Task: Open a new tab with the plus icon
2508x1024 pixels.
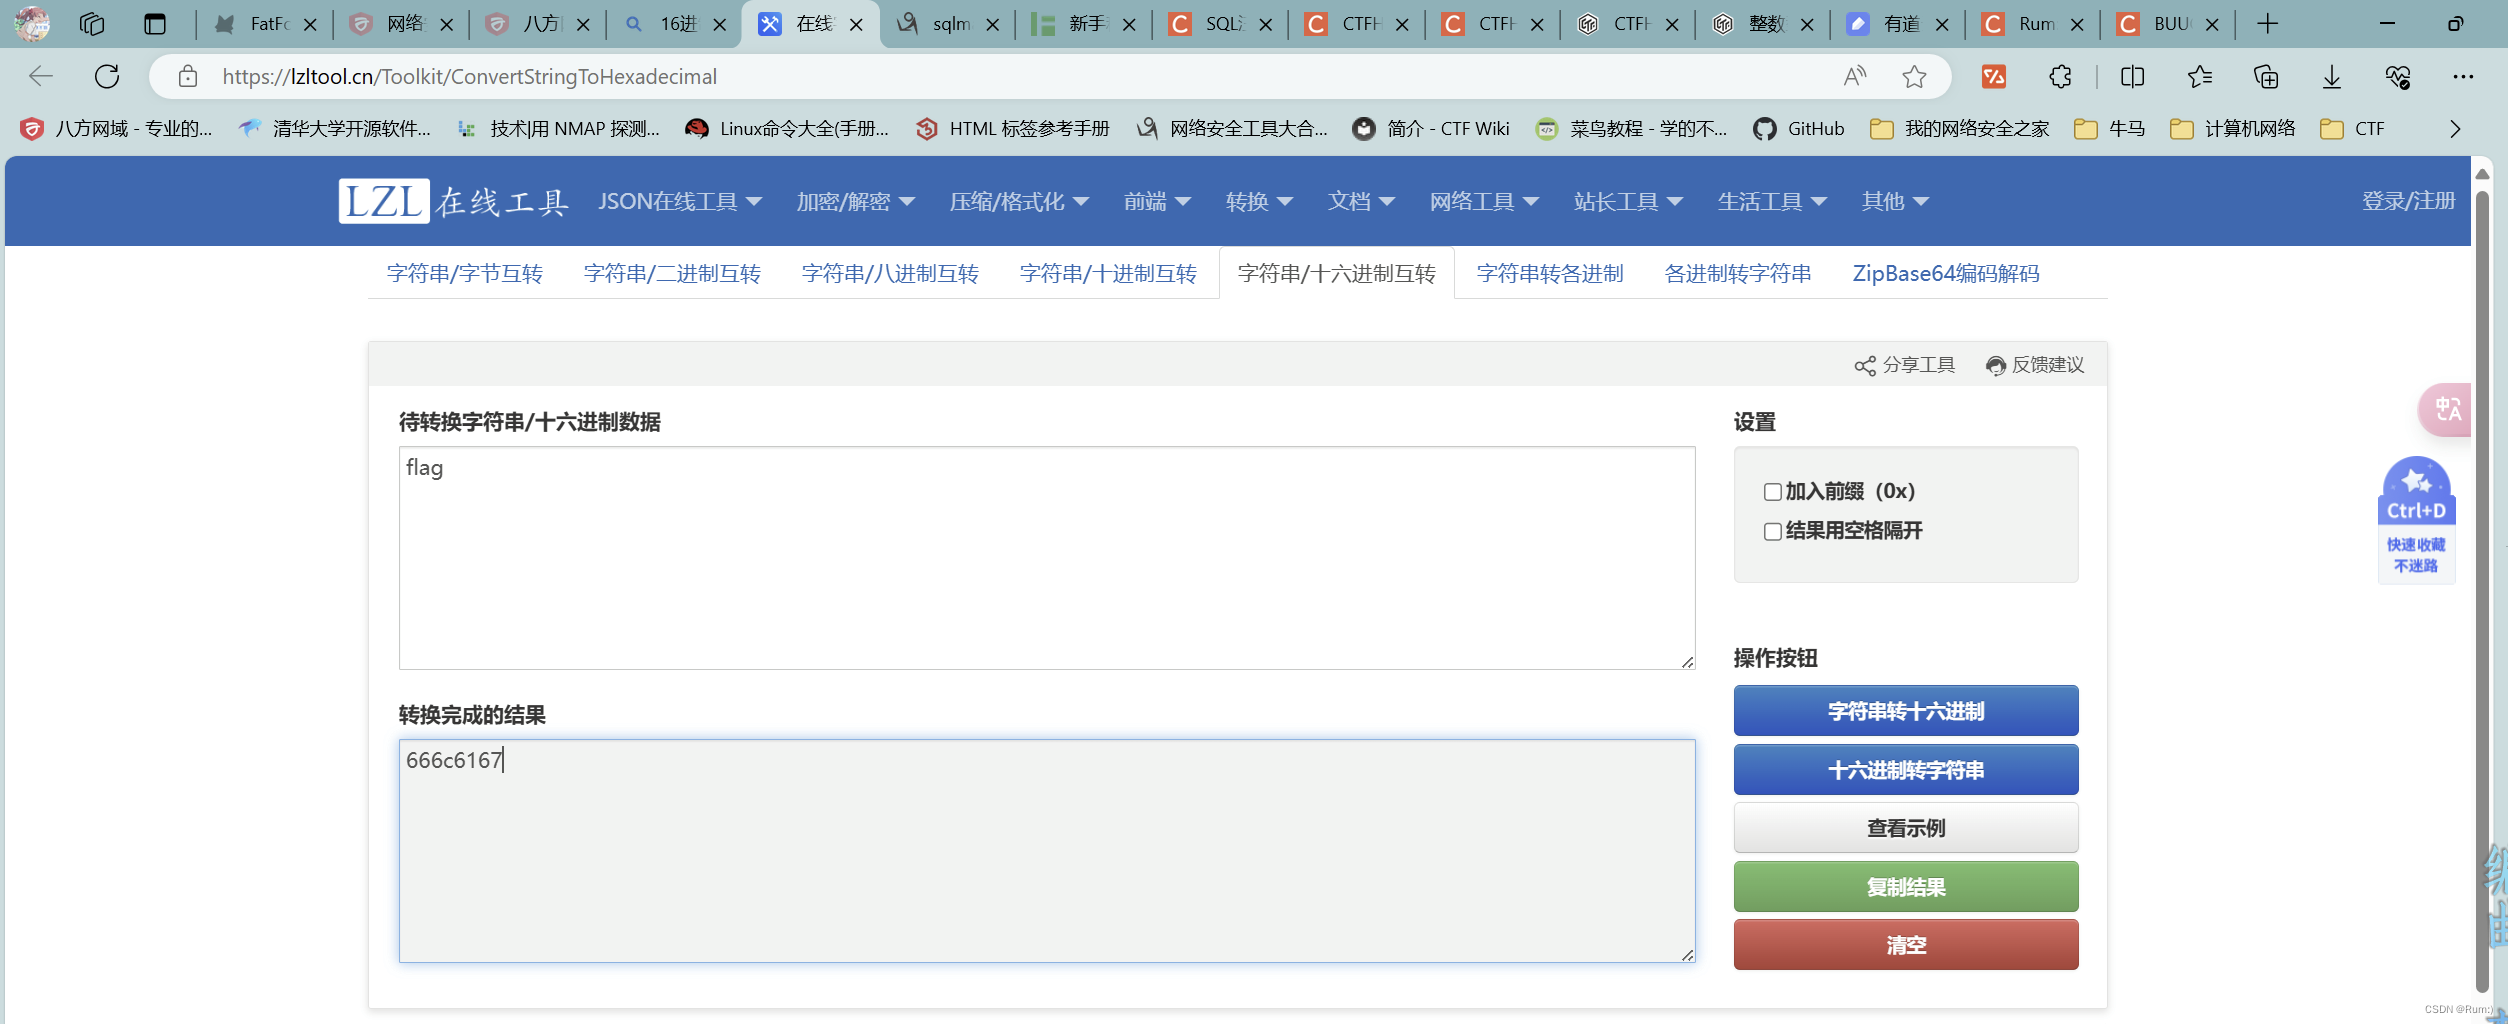Action: pyautogui.click(x=2267, y=24)
